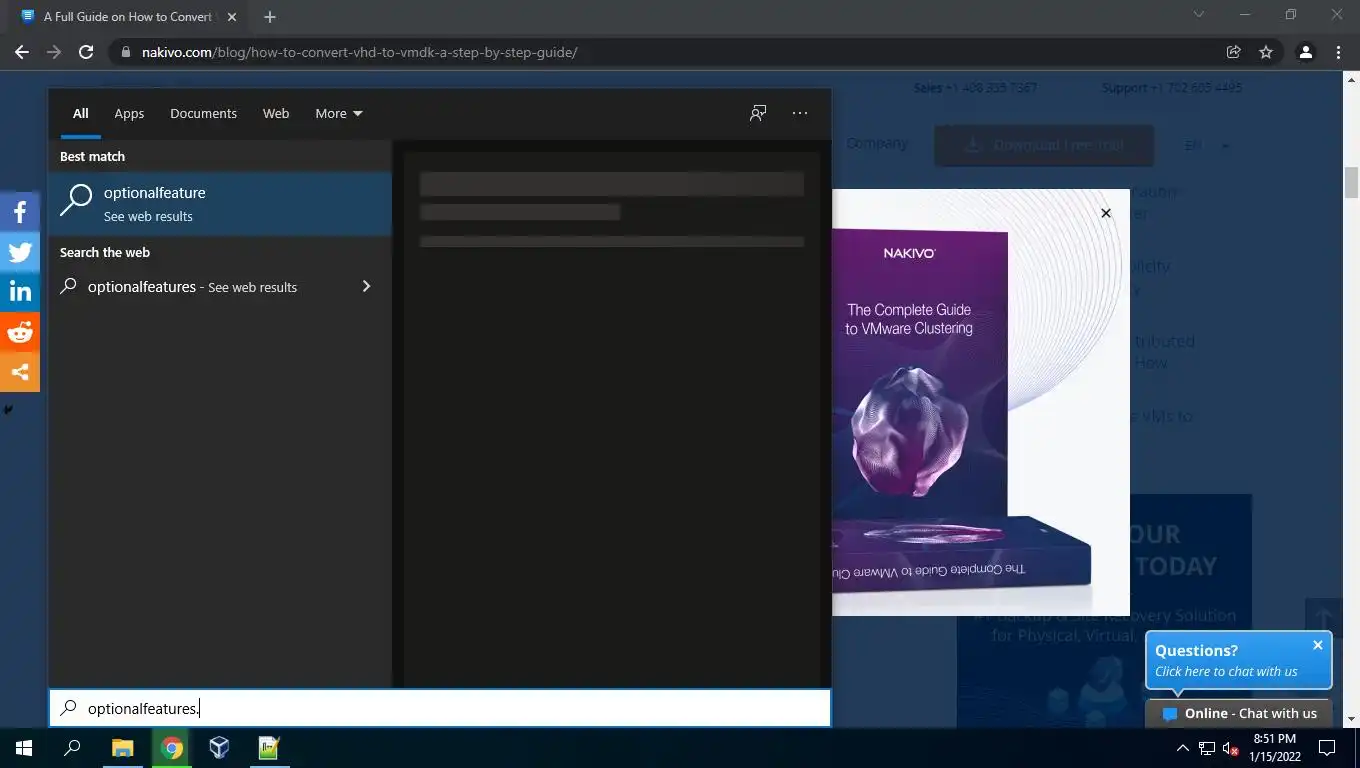
Task: Open the Company menu item
Action: click(876, 143)
